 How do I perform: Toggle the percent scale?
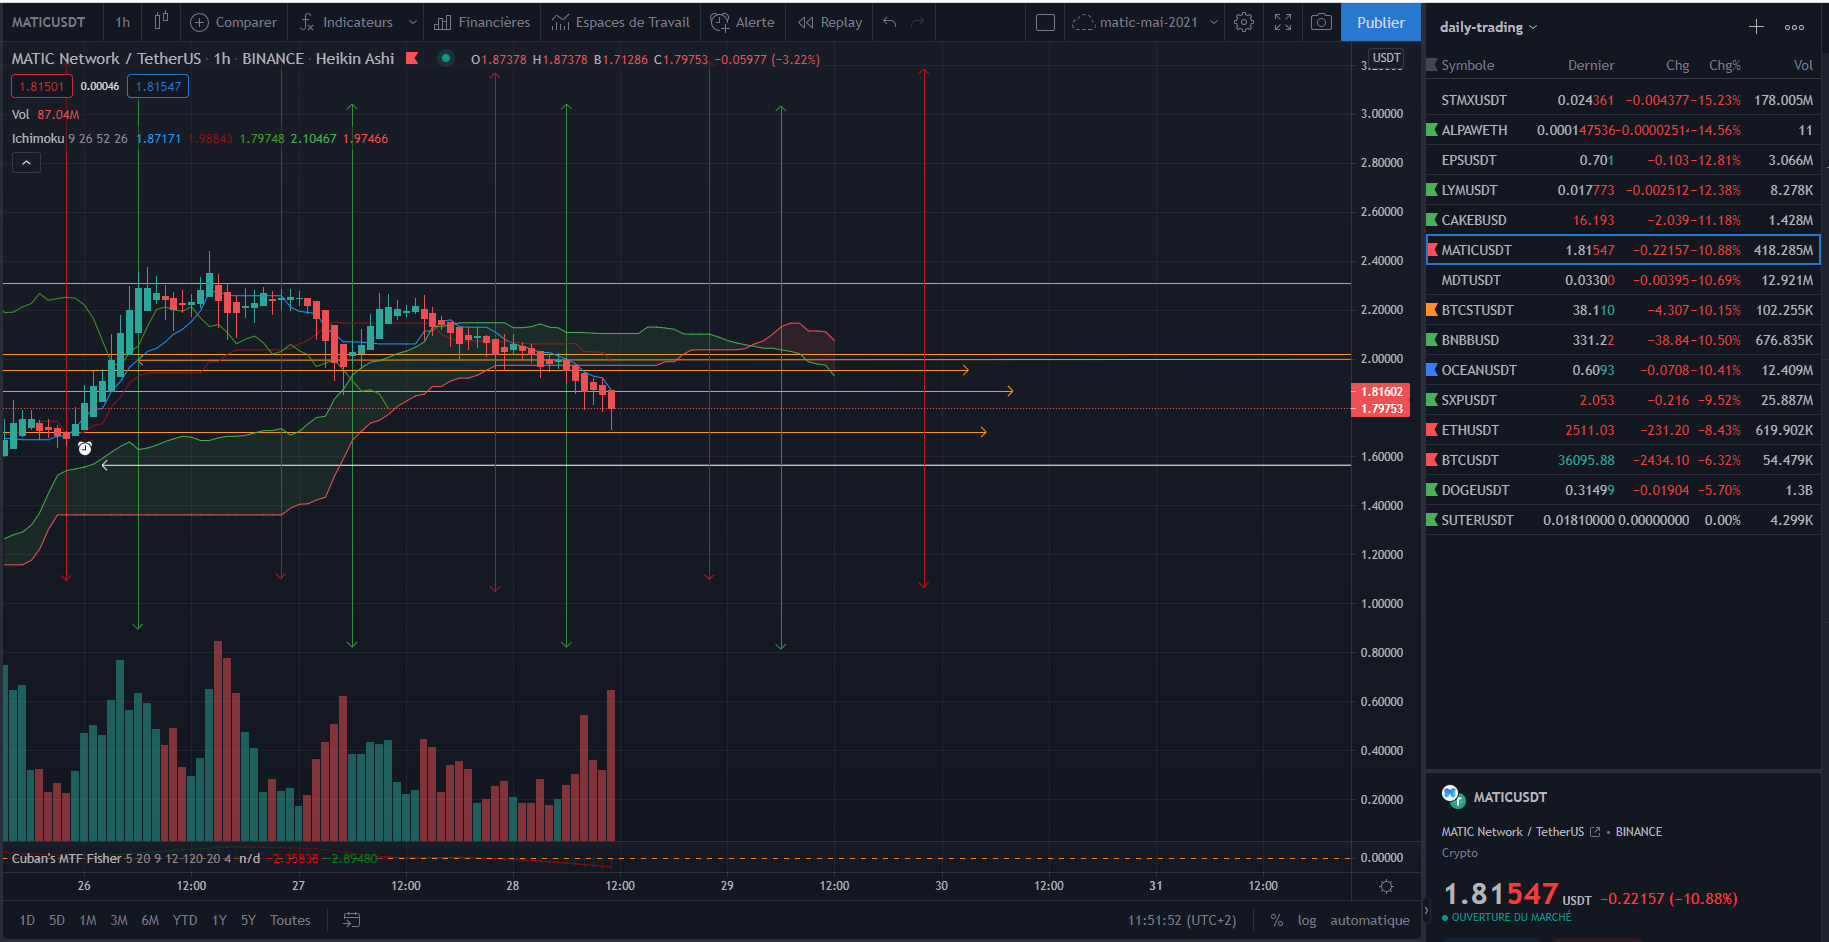[x=1277, y=920]
